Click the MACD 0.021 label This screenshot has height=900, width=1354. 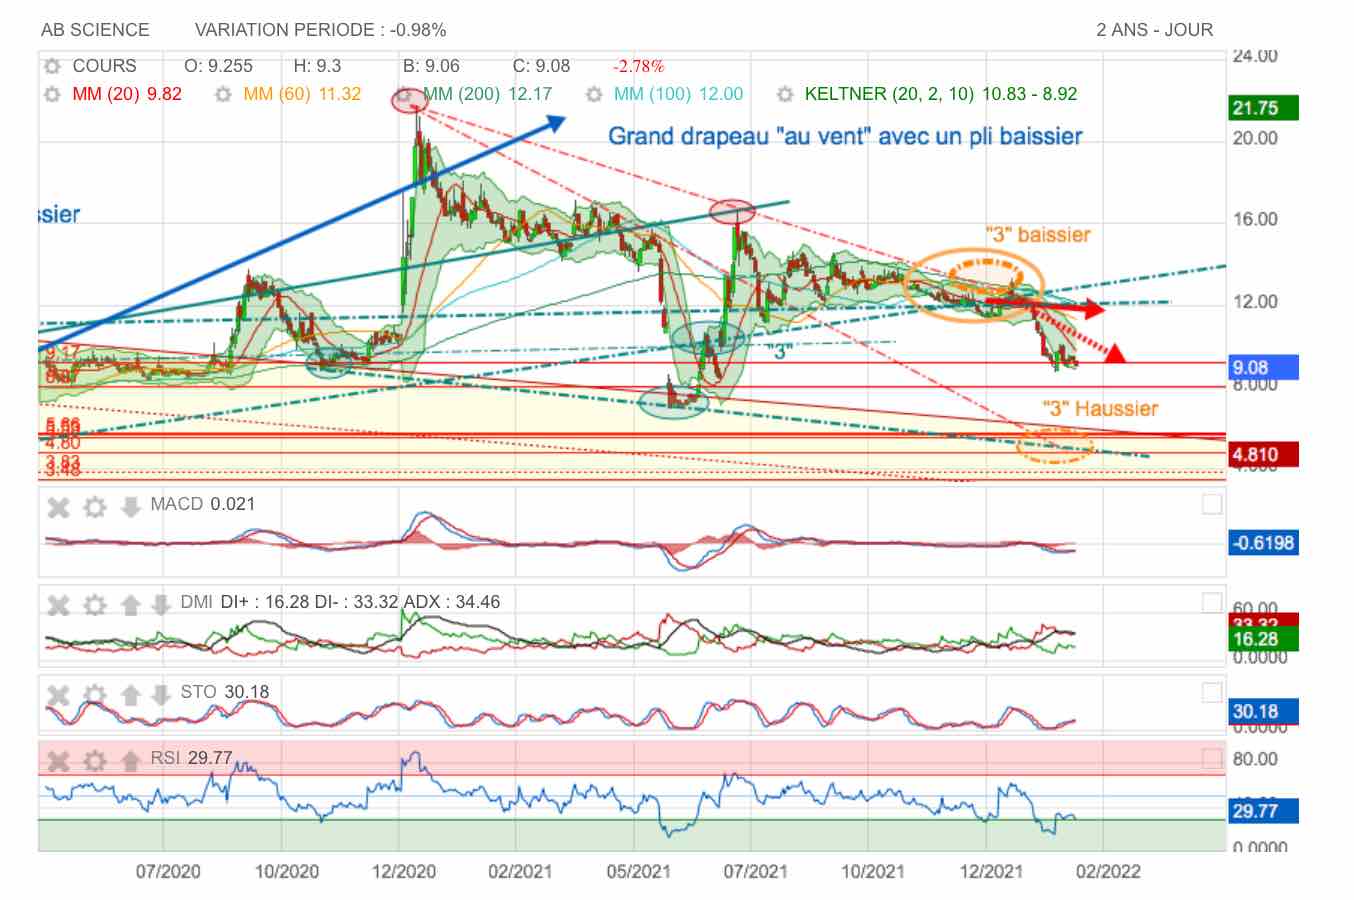(202, 504)
